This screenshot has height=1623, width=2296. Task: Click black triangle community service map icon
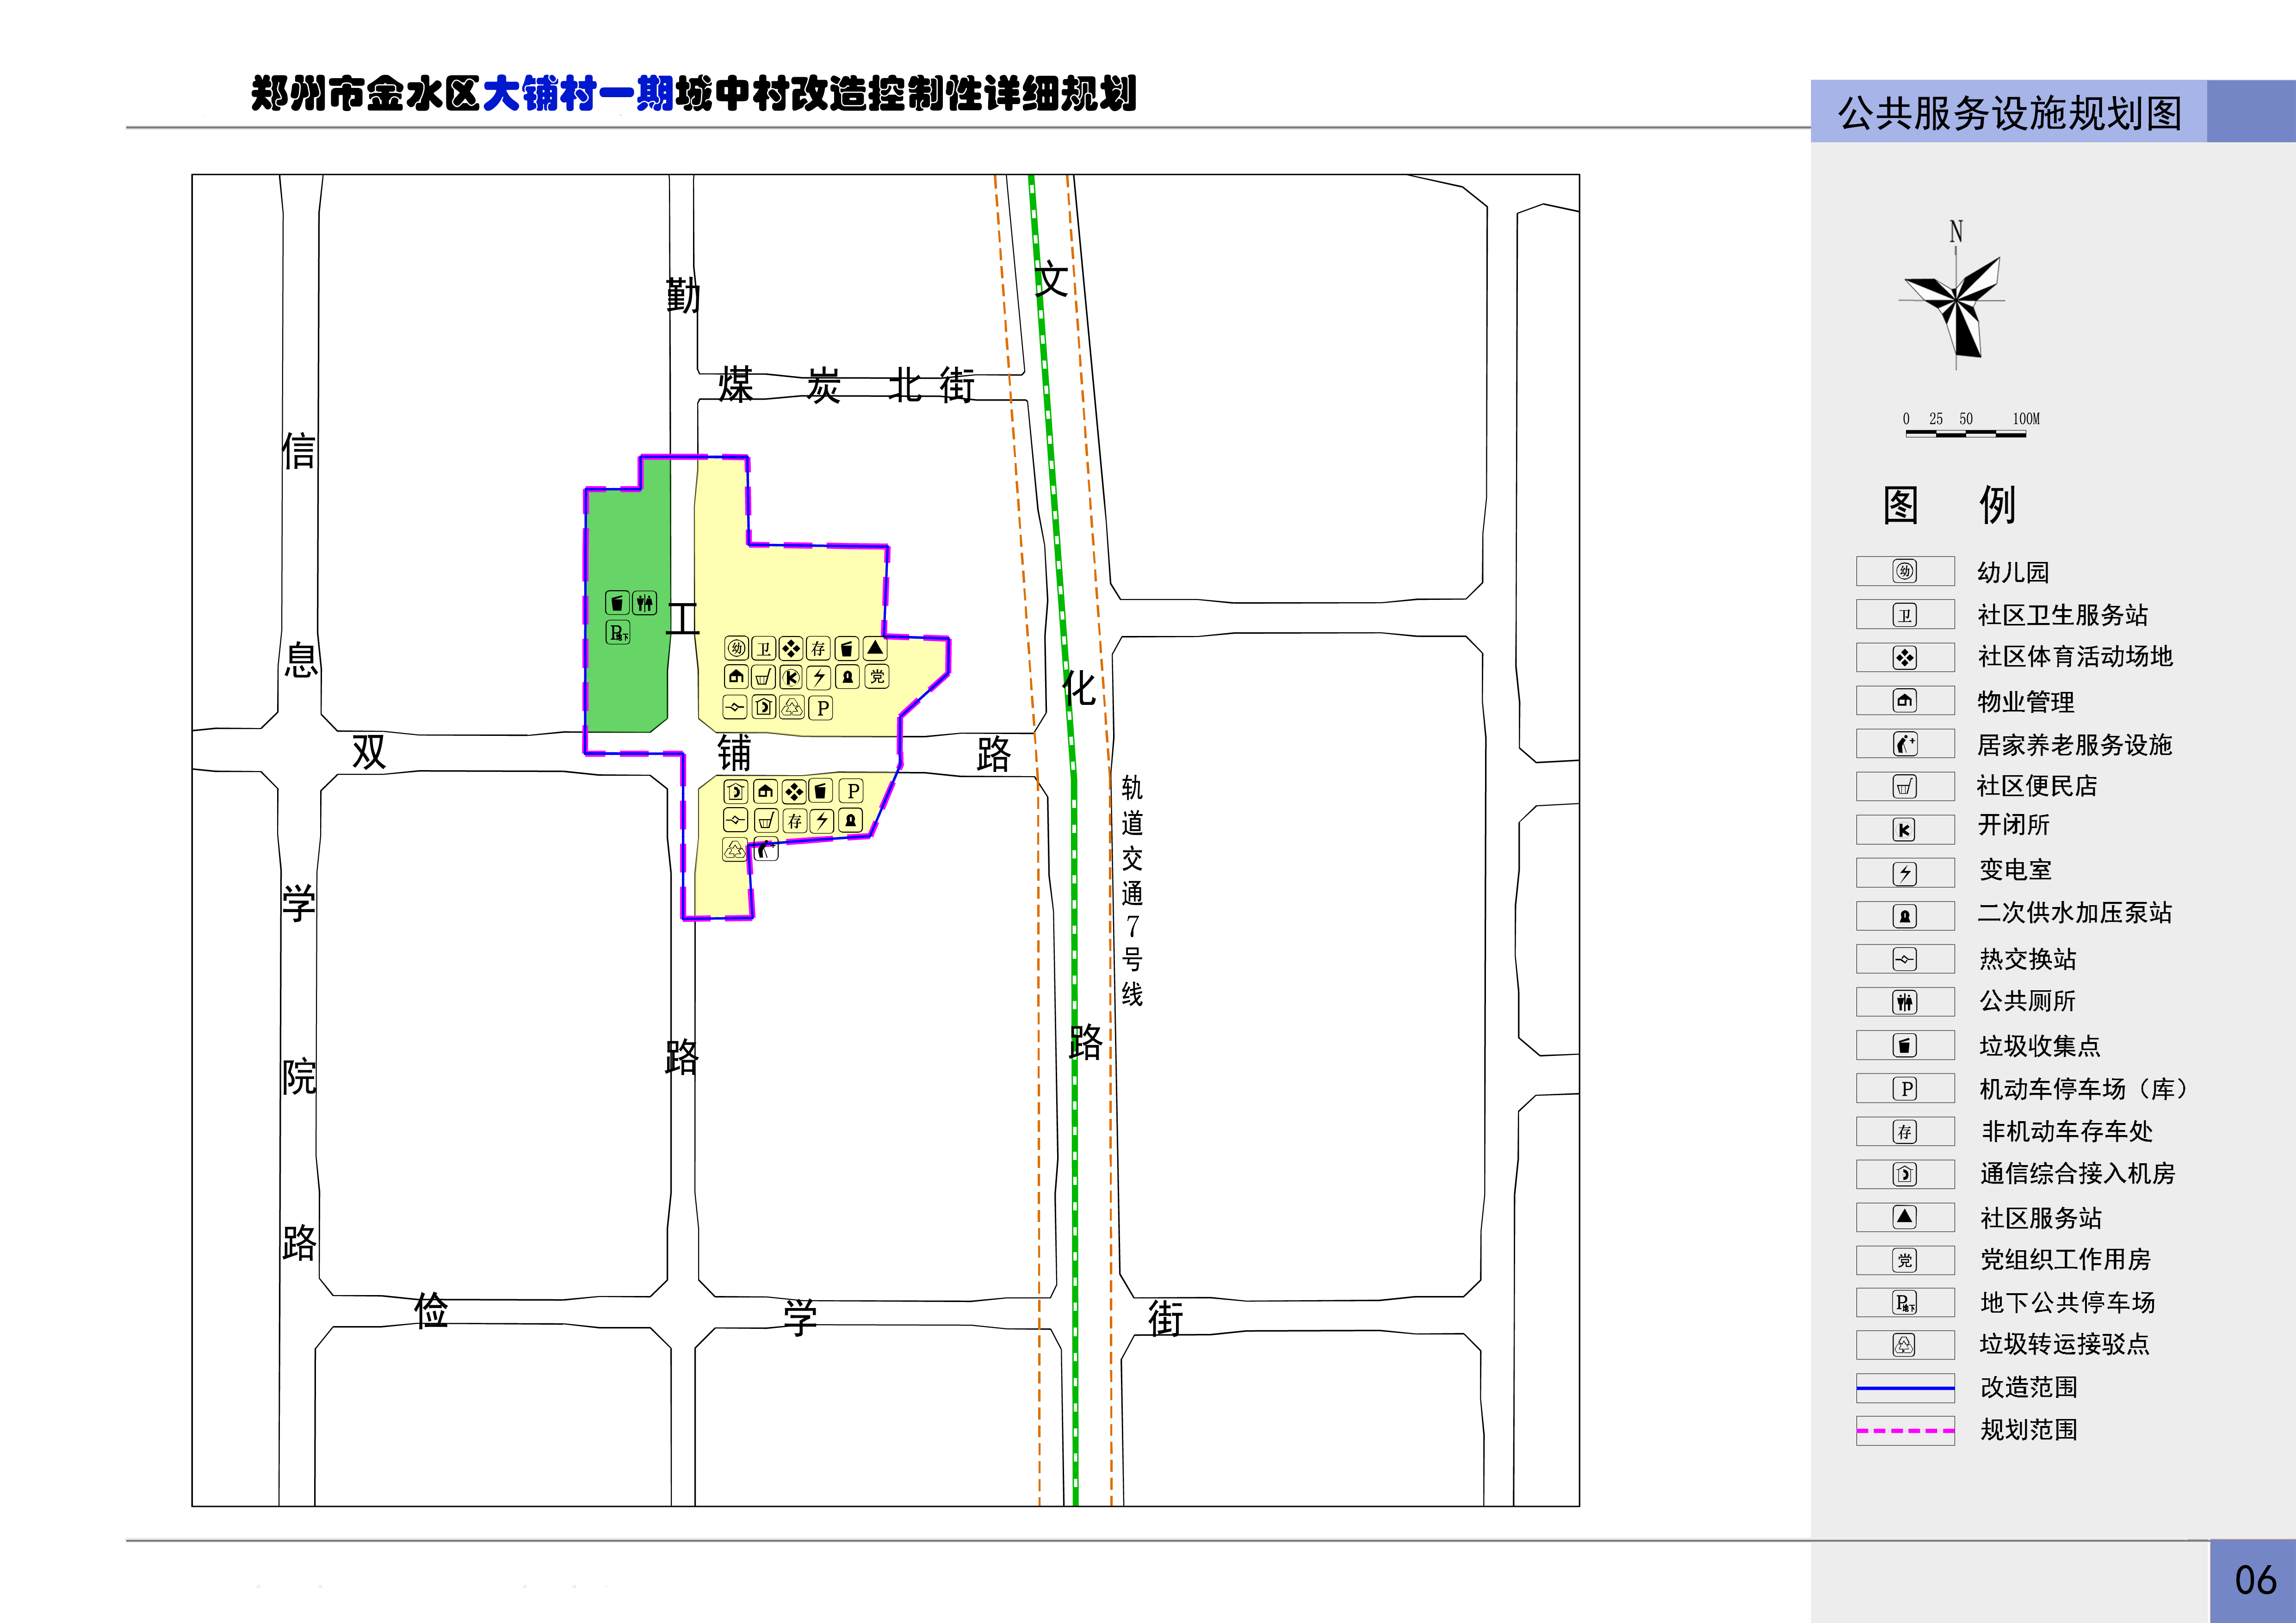pyautogui.click(x=875, y=648)
